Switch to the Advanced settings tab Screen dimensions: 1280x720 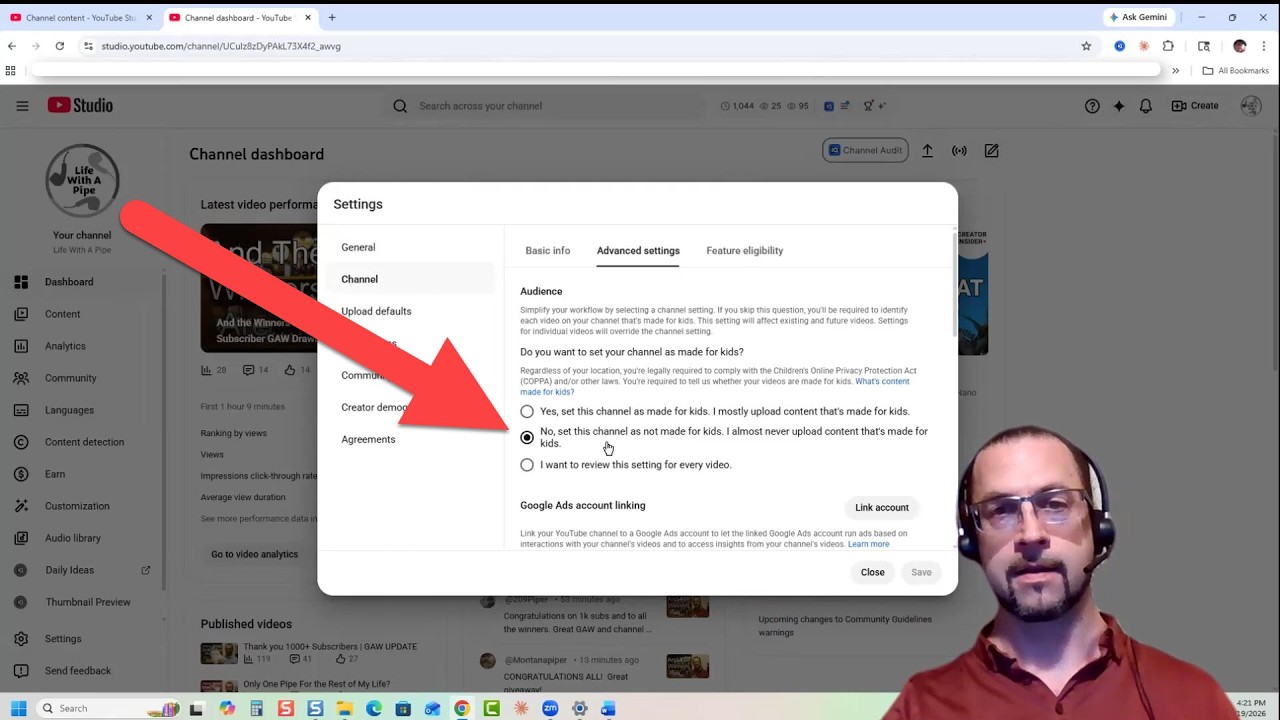coord(638,251)
